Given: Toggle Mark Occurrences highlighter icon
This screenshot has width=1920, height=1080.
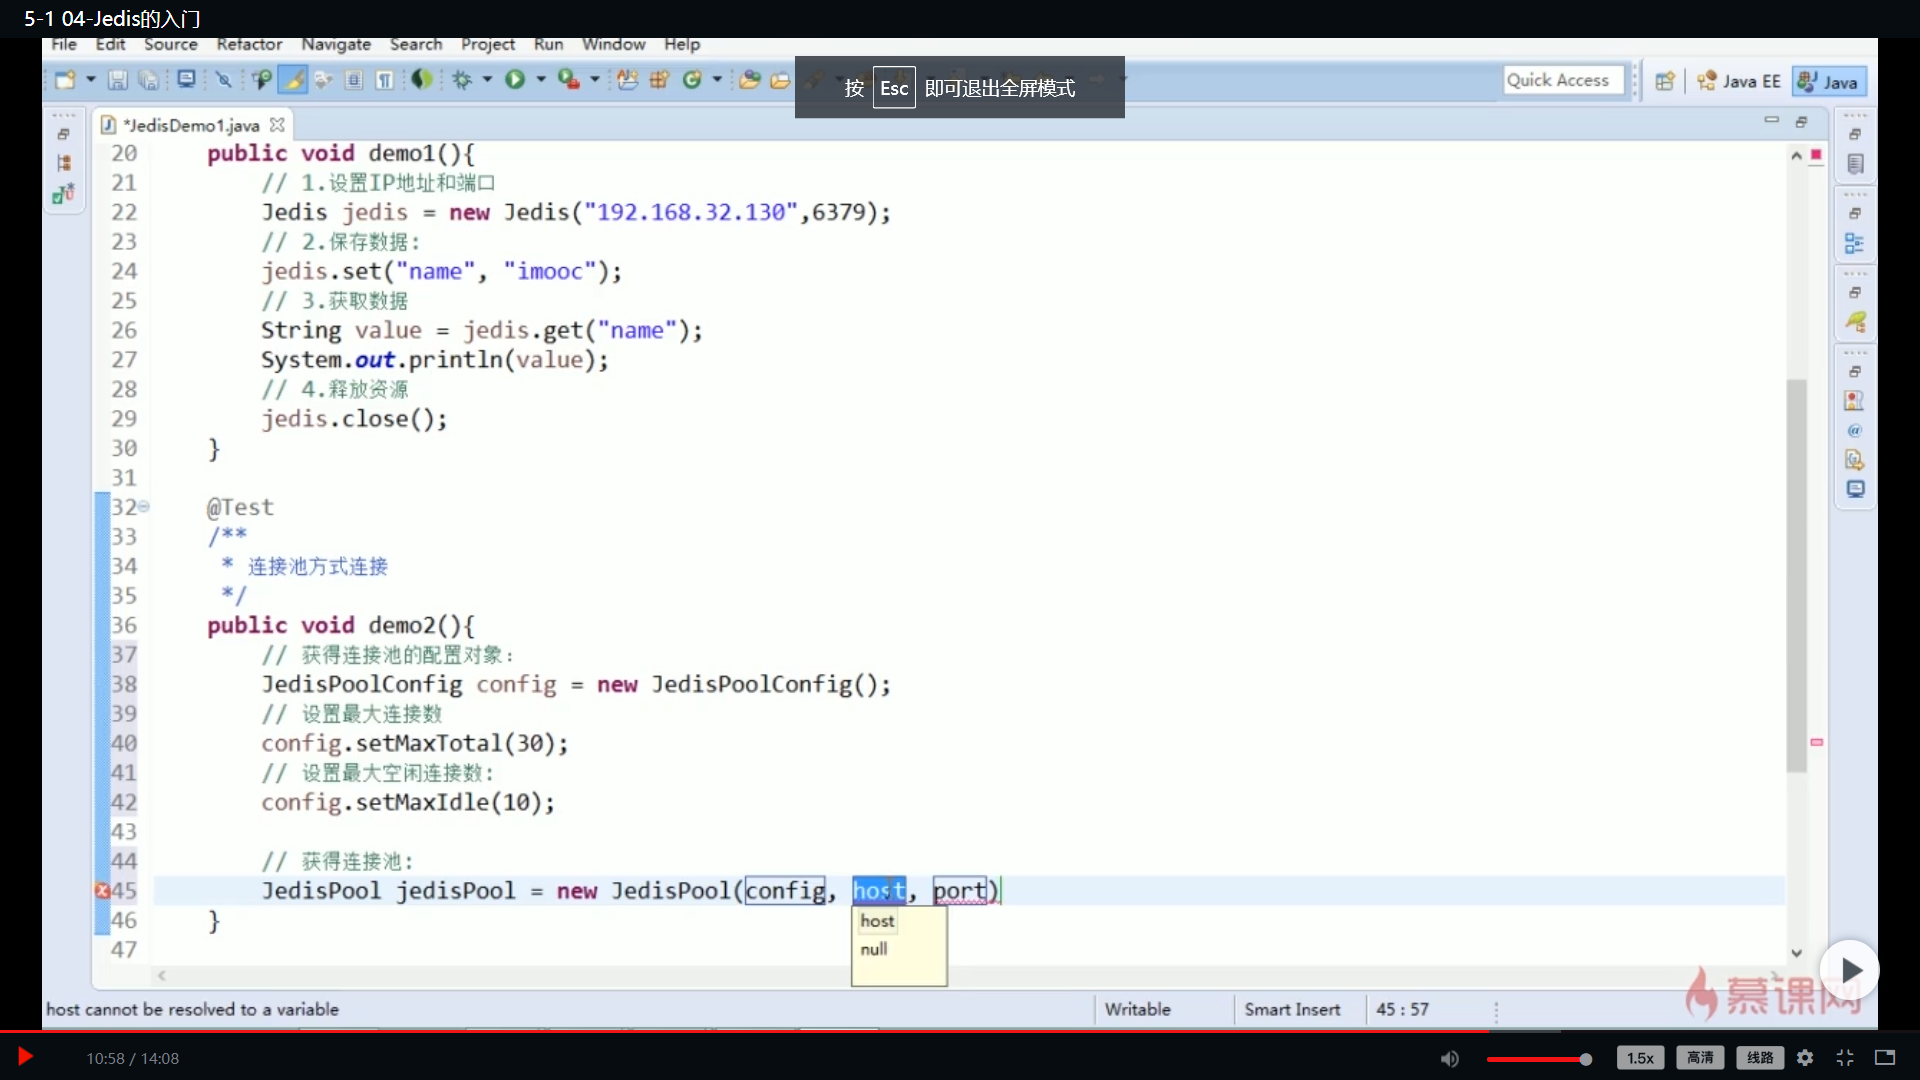Looking at the screenshot, I should coord(293,80).
